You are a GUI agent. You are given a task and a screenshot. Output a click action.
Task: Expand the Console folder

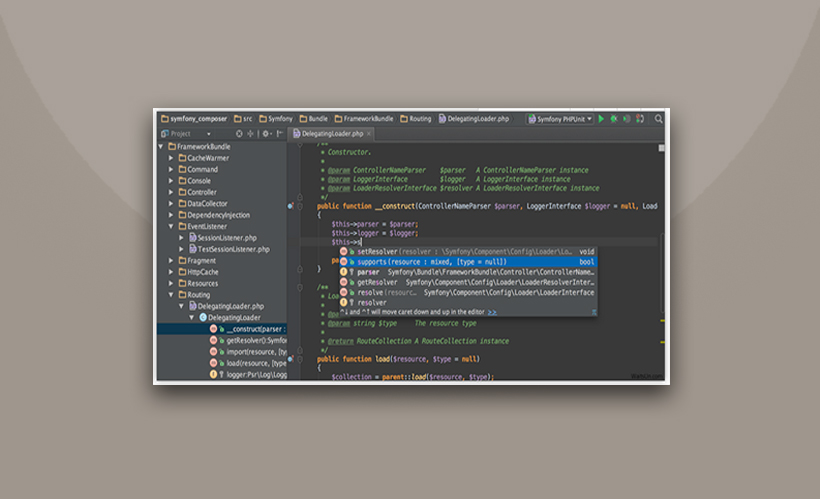click(x=171, y=181)
